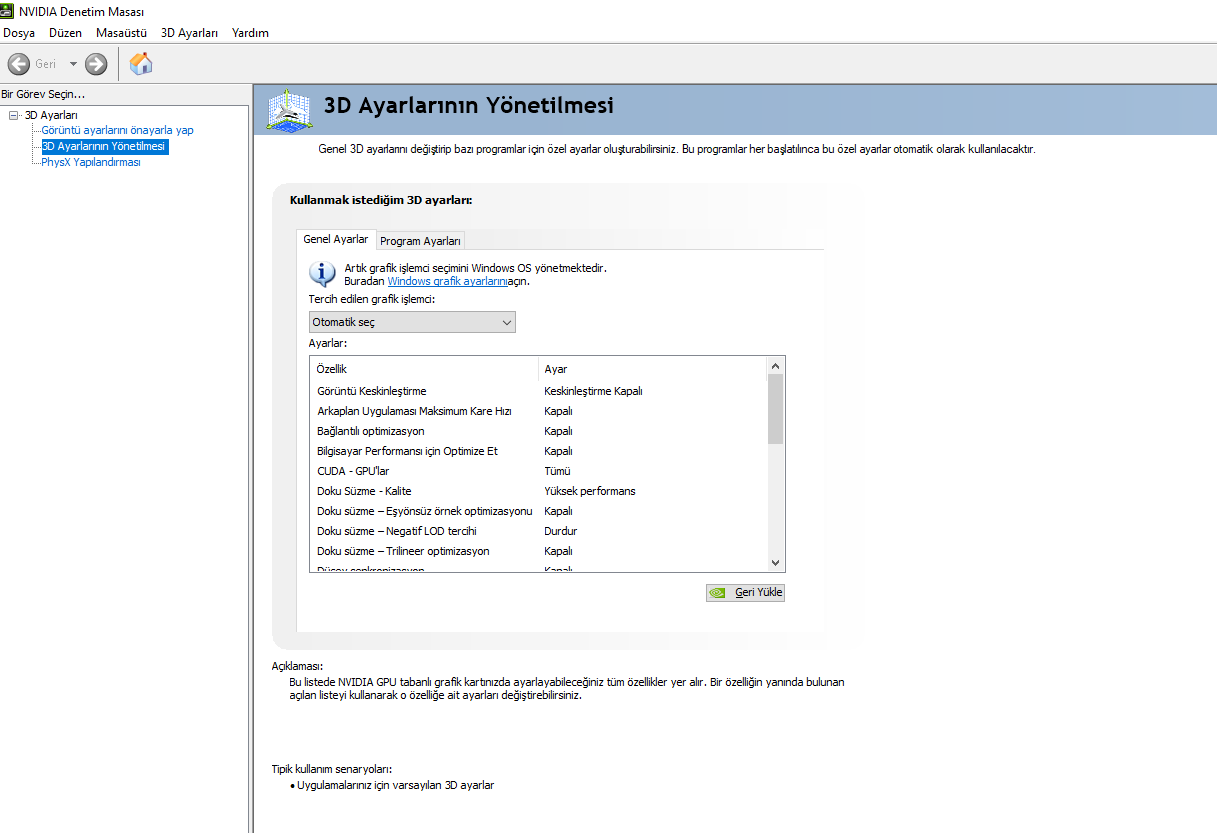Select Bilgisayar Performansı için Optimize Et row
This screenshot has height=833, width=1217.
[x=538, y=451]
